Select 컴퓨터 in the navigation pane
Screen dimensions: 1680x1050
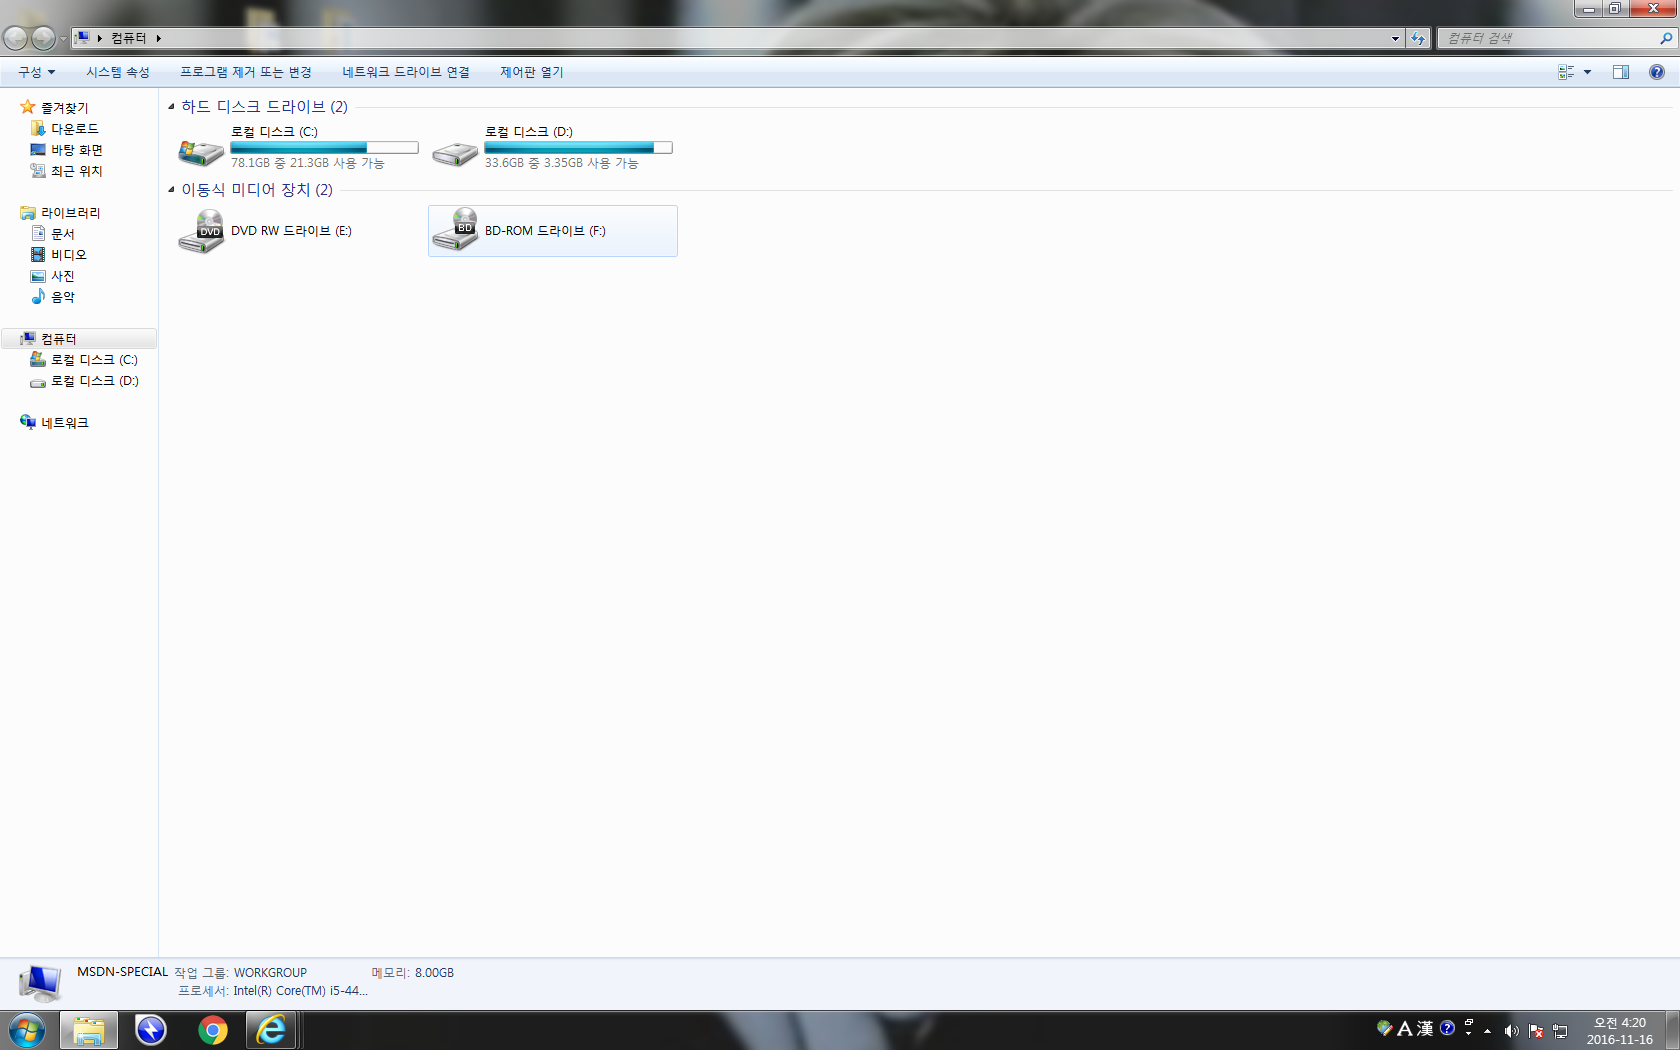59,339
